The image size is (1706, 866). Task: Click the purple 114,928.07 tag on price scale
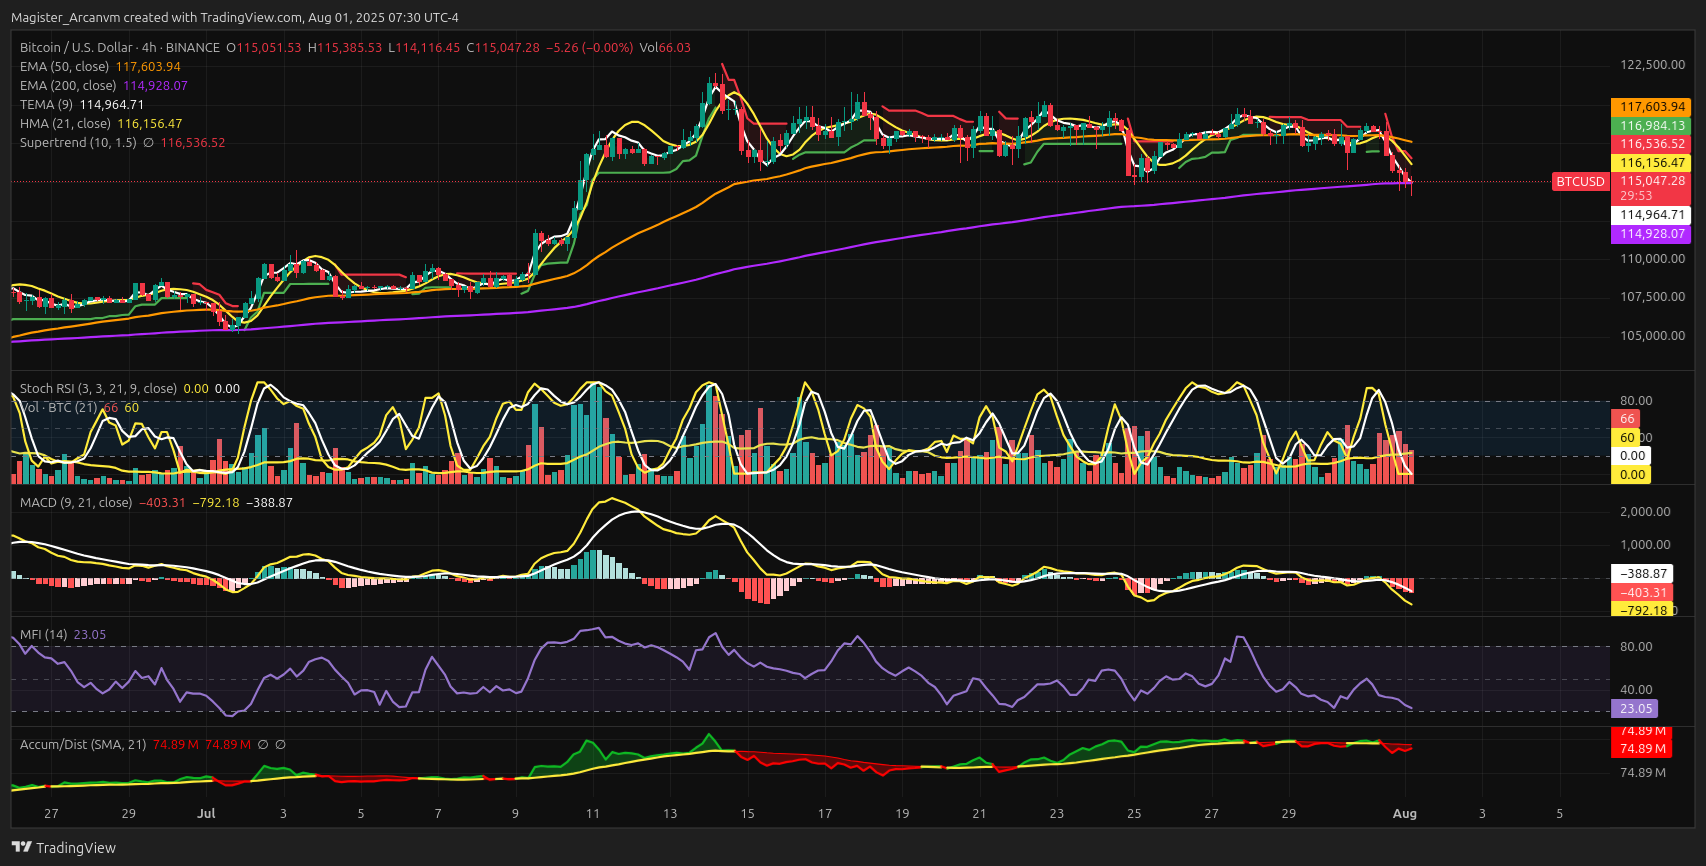[1651, 233]
